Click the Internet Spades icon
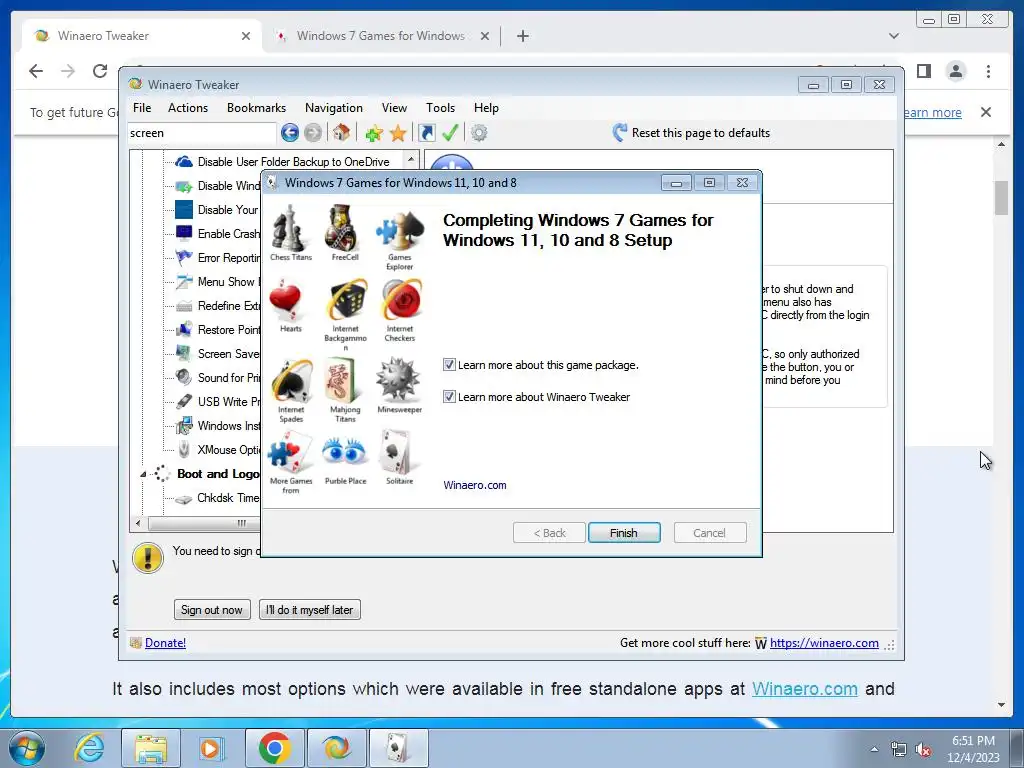The height and width of the screenshot is (768, 1024). (x=291, y=381)
